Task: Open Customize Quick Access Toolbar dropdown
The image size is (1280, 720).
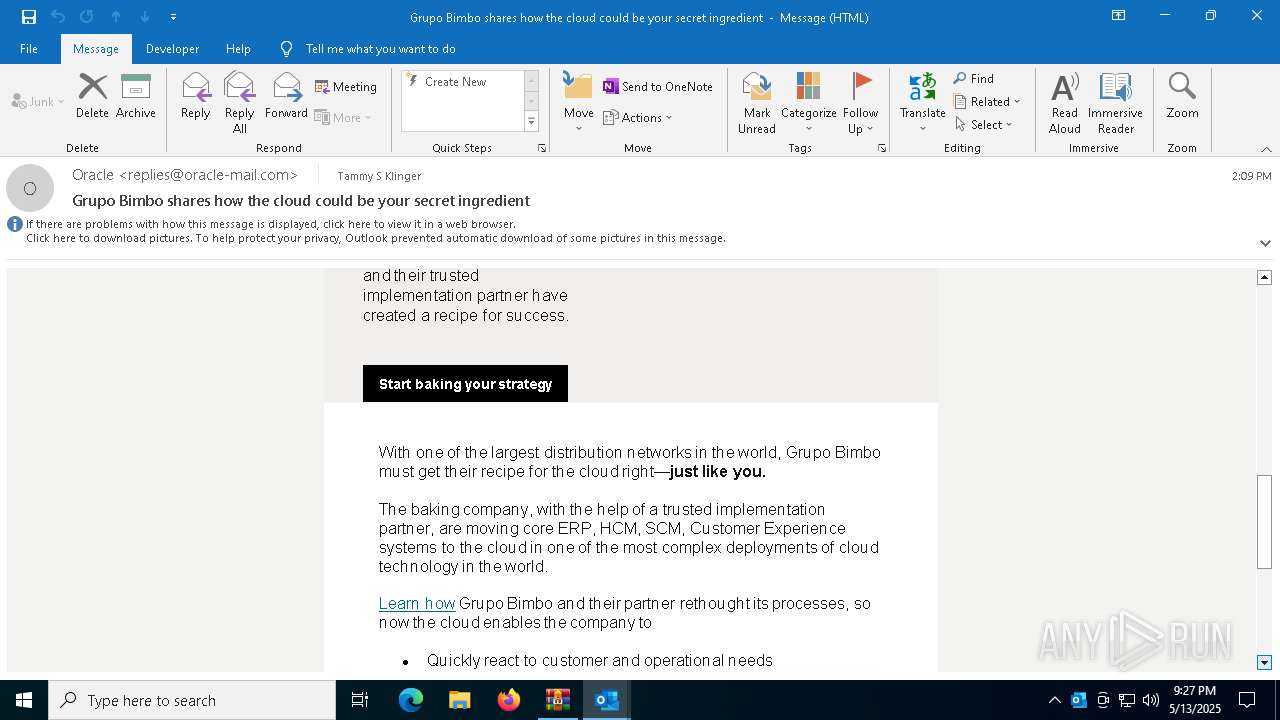Action: (173, 17)
